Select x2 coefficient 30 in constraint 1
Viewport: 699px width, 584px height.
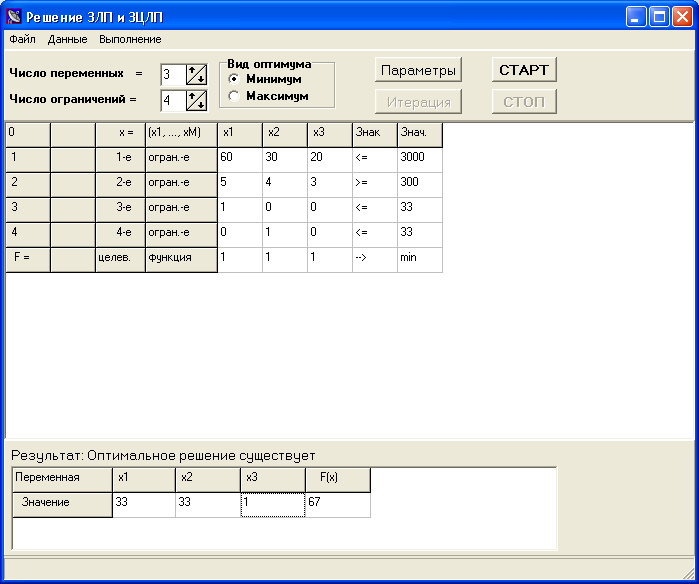[285, 160]
